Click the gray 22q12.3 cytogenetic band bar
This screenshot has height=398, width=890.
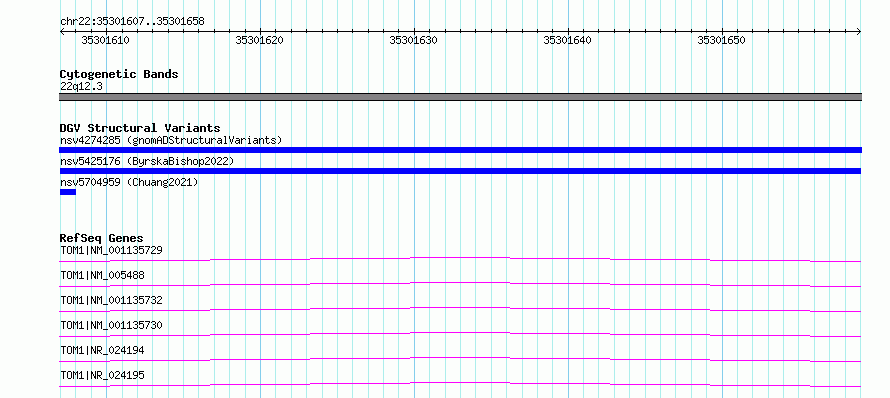460,97
